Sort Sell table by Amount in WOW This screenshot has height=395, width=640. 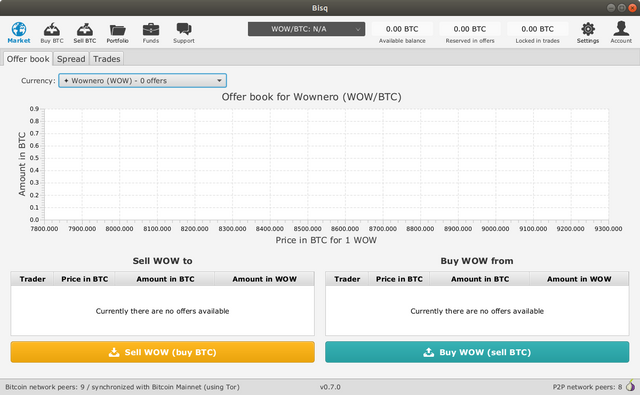(x=264, y=279)
